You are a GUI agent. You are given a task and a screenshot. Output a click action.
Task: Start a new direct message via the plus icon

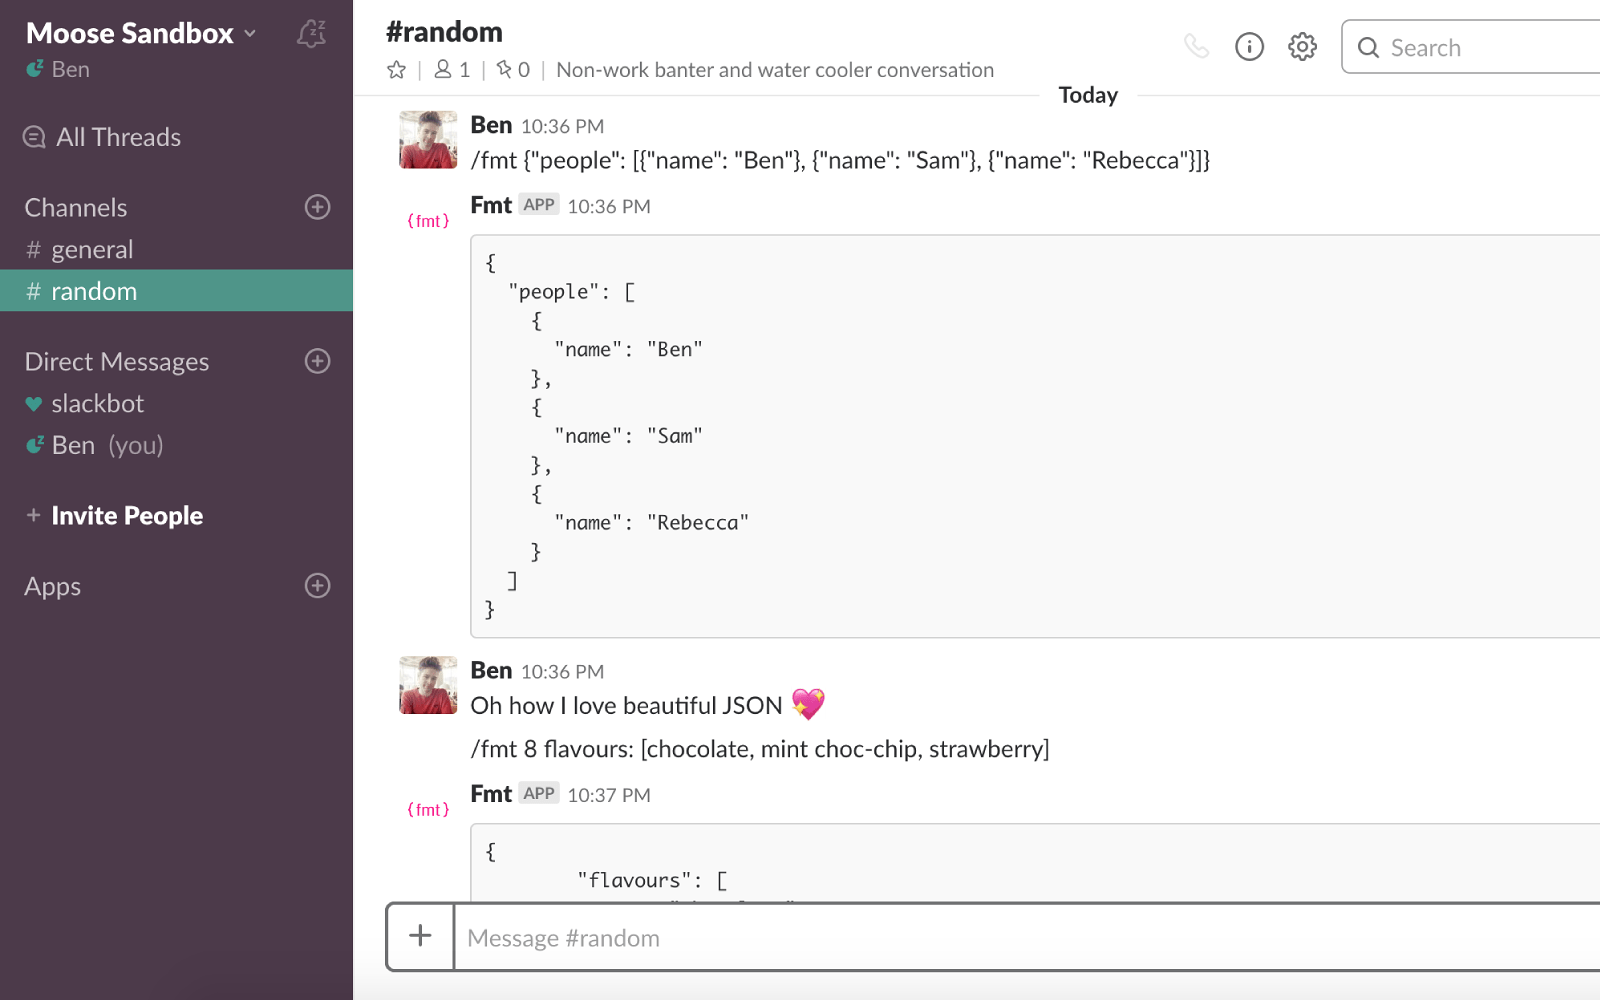[x=318, y=361]
